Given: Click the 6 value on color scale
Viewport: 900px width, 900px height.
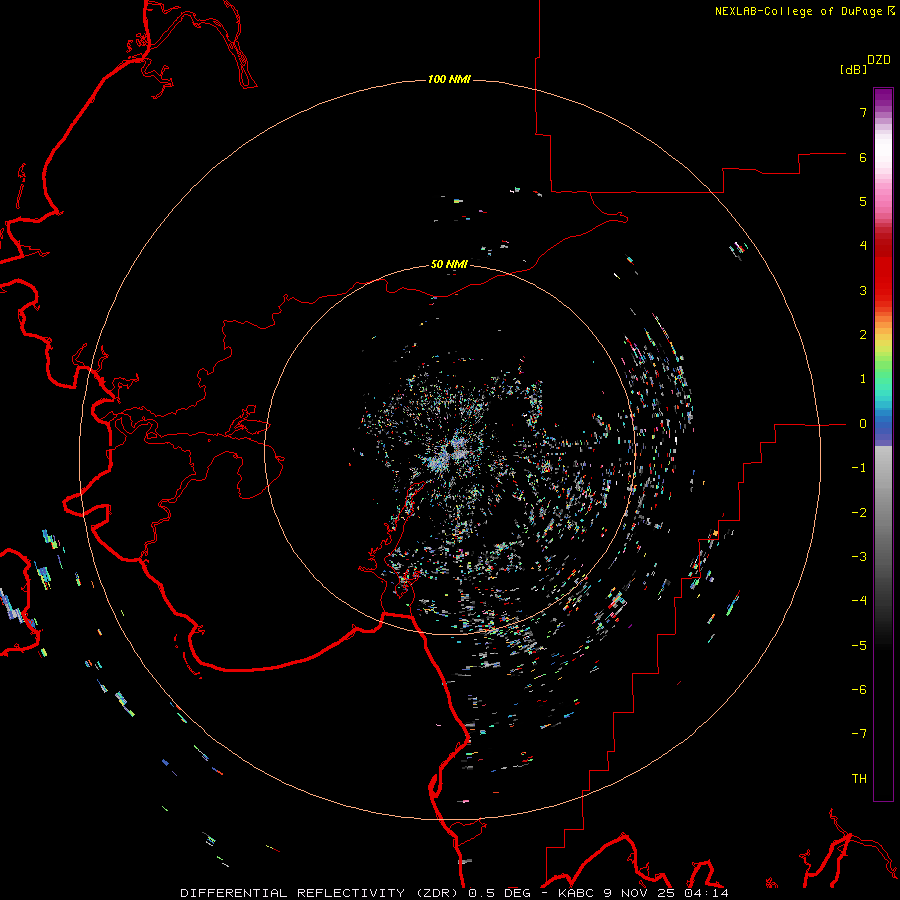Looking at the screenshot, I should tap(863, 157).
